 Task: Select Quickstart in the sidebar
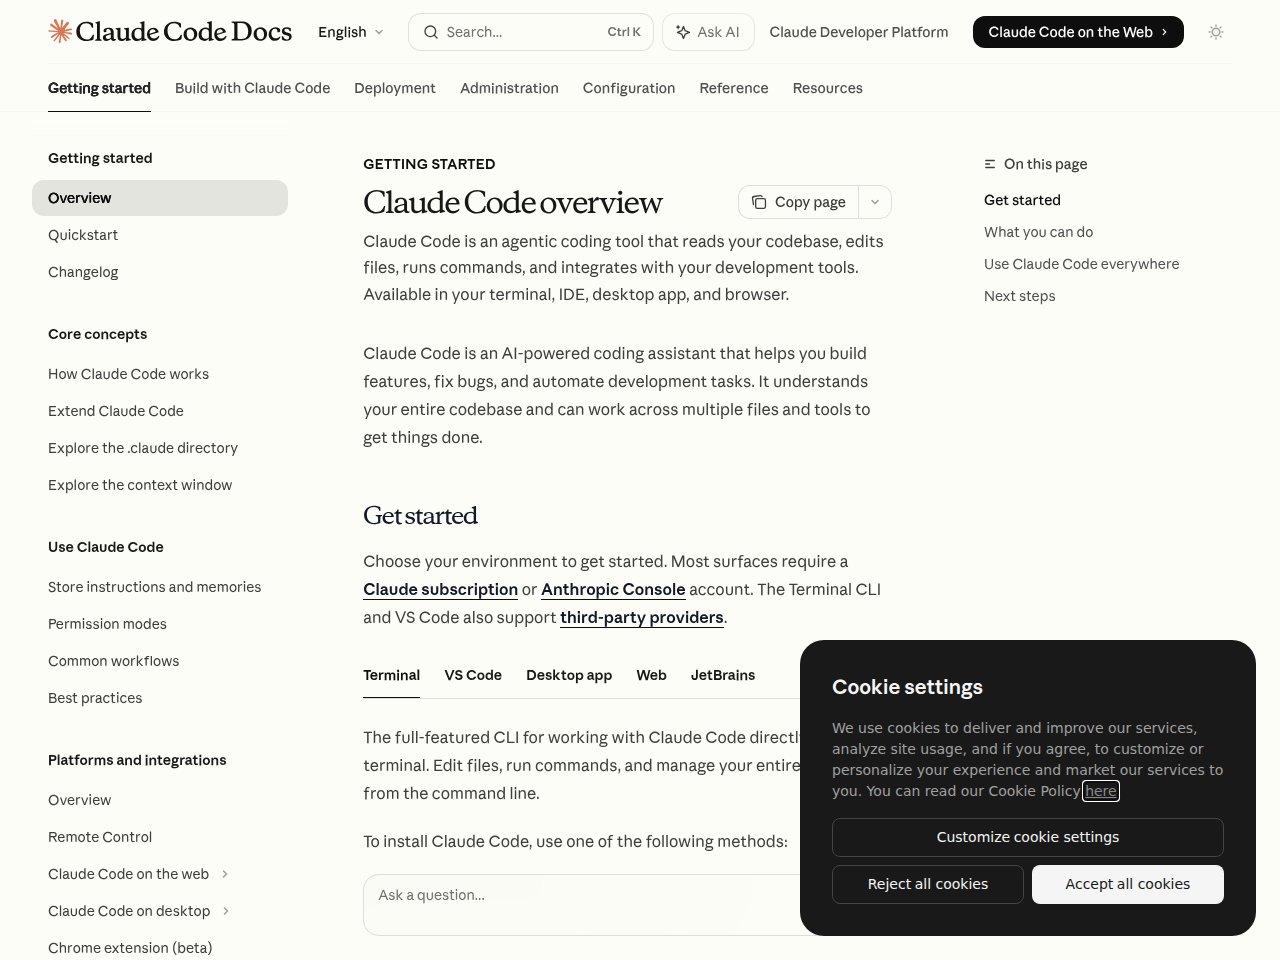click(83, 235)
